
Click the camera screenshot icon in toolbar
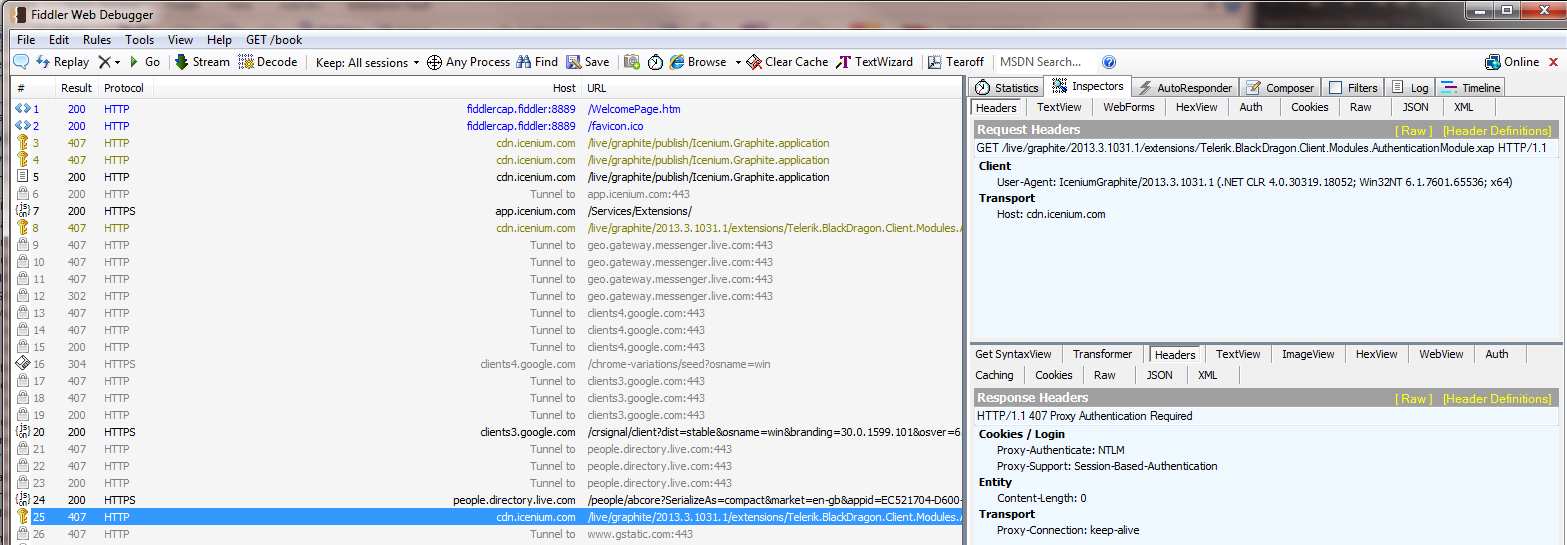632,62
